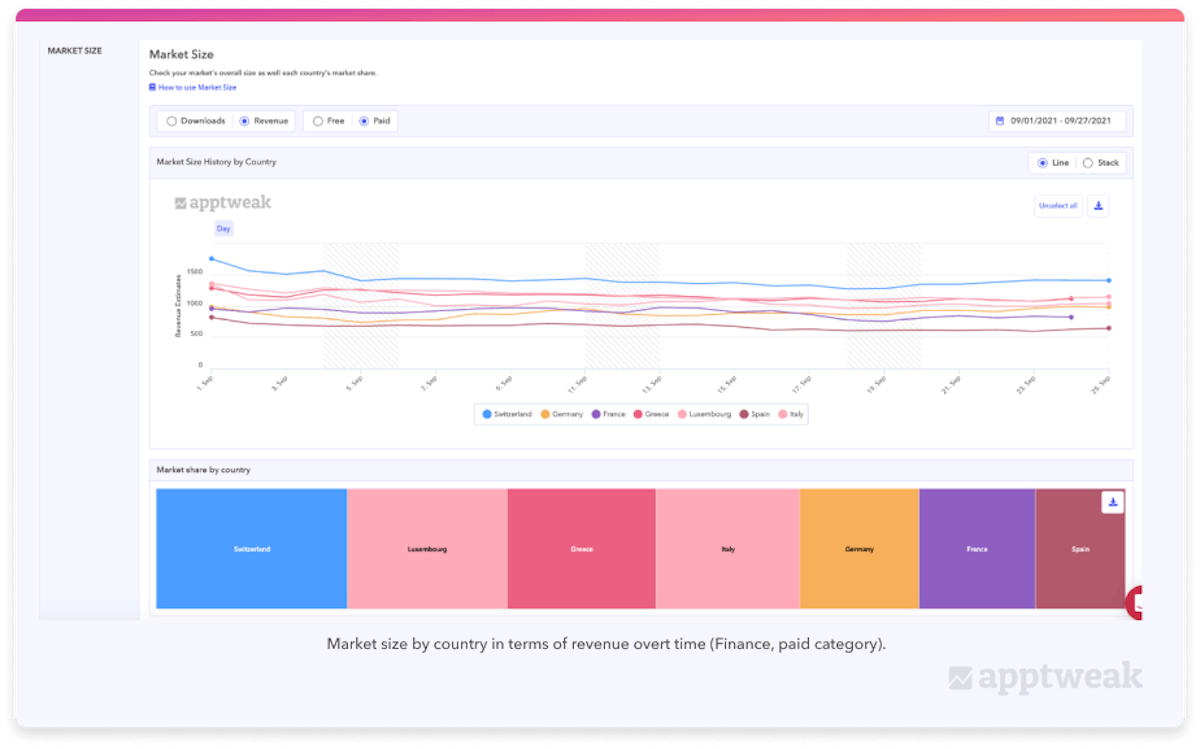Open the How to use Market Size link
Image resolution: width=1200 pixels, height=749 pixels.
tap(197, 88)
